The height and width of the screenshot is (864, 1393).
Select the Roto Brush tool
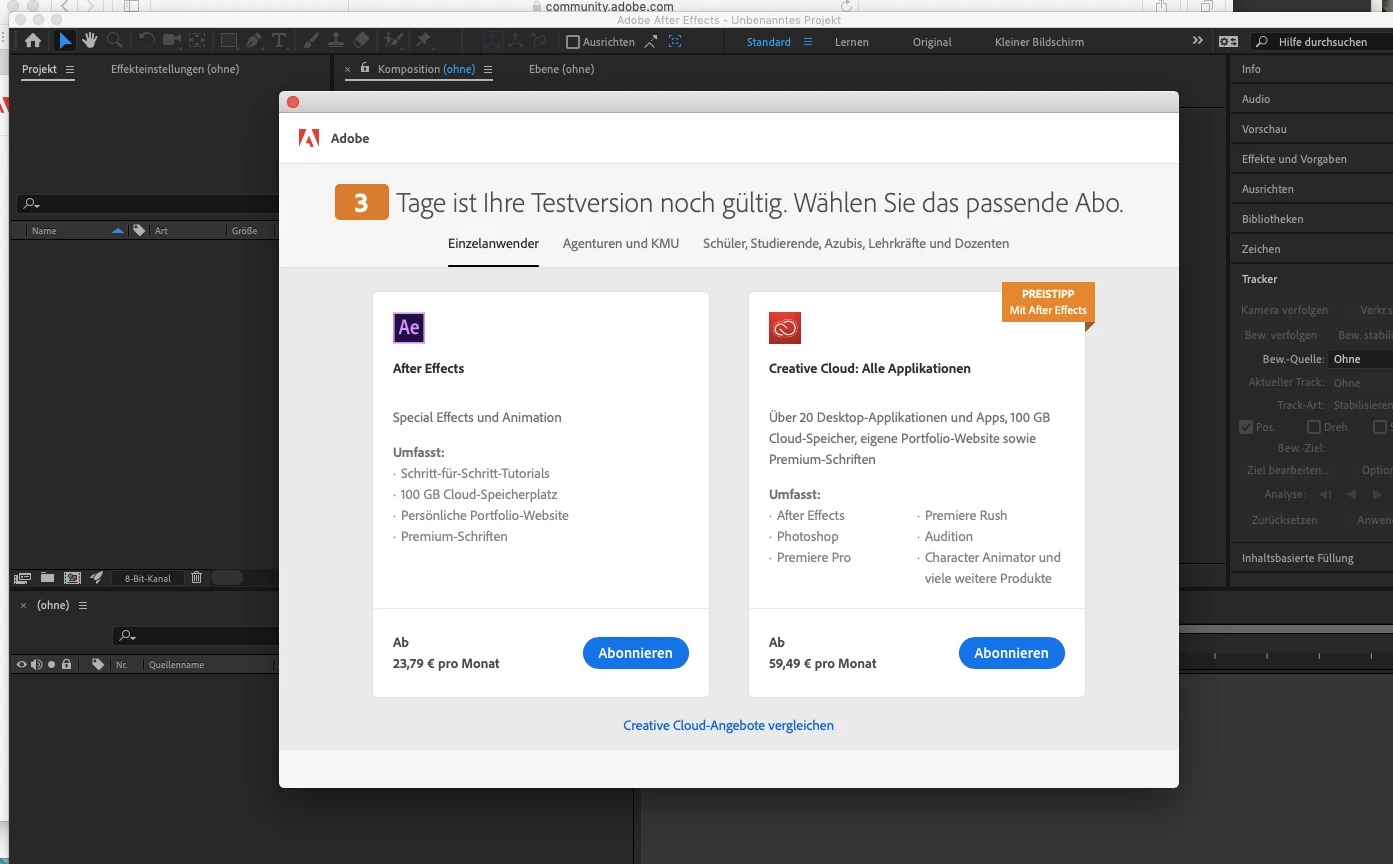coord(394,41)
